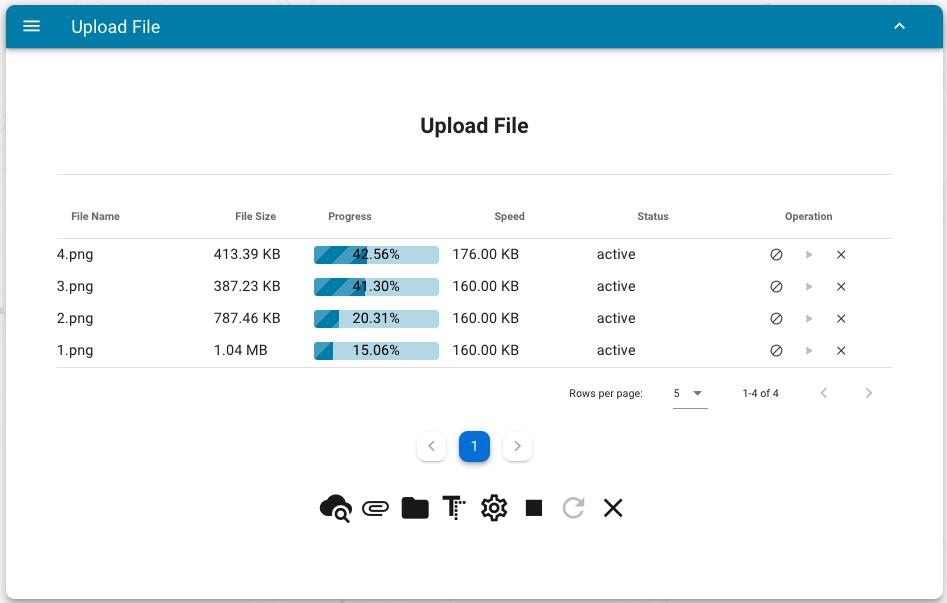947x603 pixels.
Task: Click the 176.00 KB speed cell
Action: click(x=486, y=254)
